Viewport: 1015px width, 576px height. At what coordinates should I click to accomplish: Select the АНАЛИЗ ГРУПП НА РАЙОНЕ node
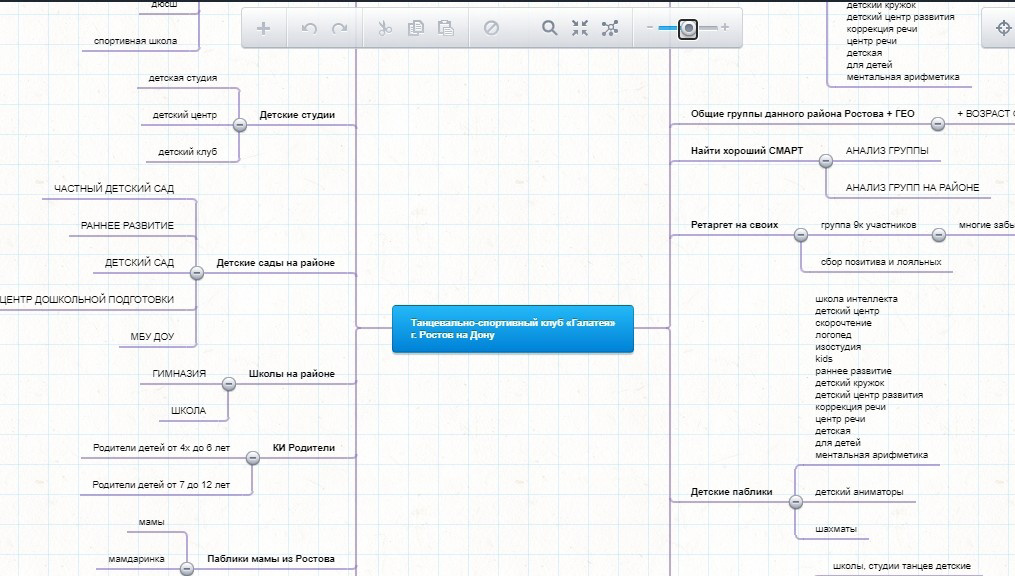point(912,187)
